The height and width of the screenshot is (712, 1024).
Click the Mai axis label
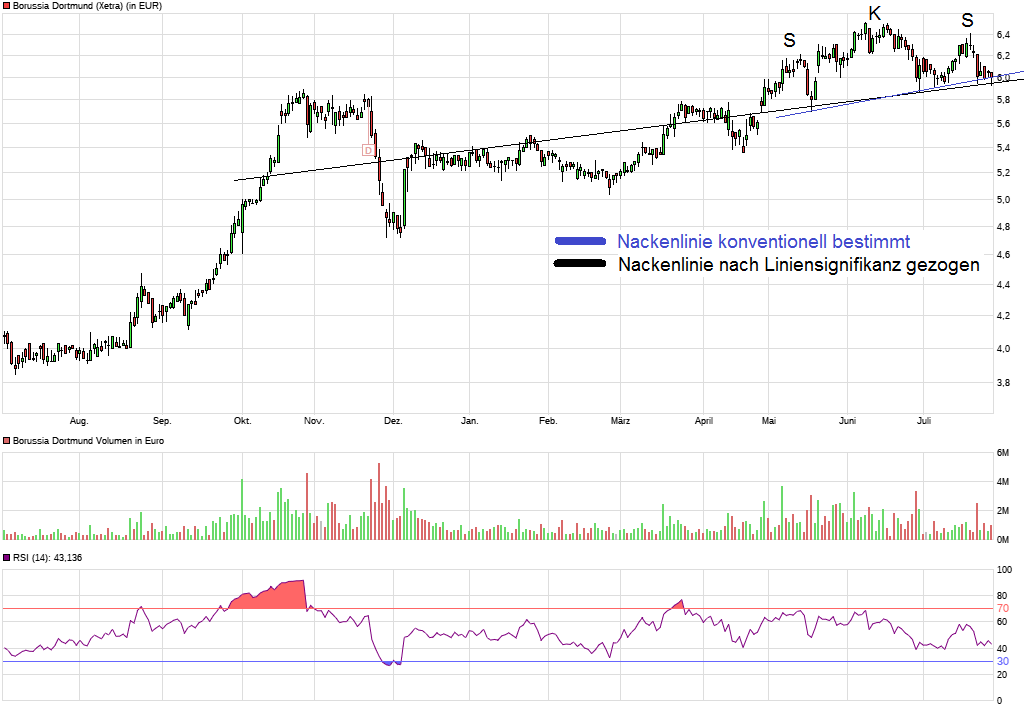pyautogui.click(x=769, y=421)
